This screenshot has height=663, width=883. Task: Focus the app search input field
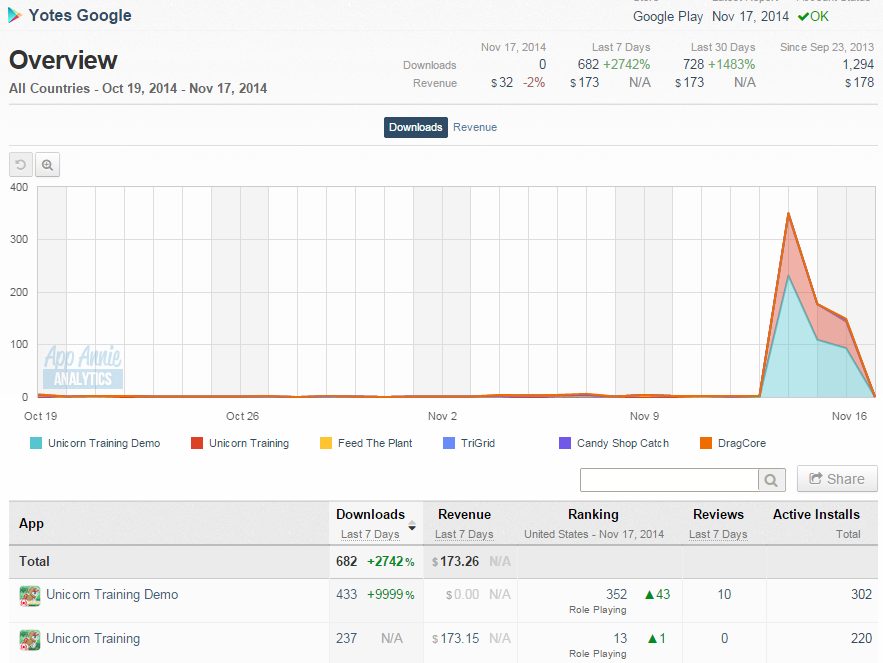(x=669, y=480)
